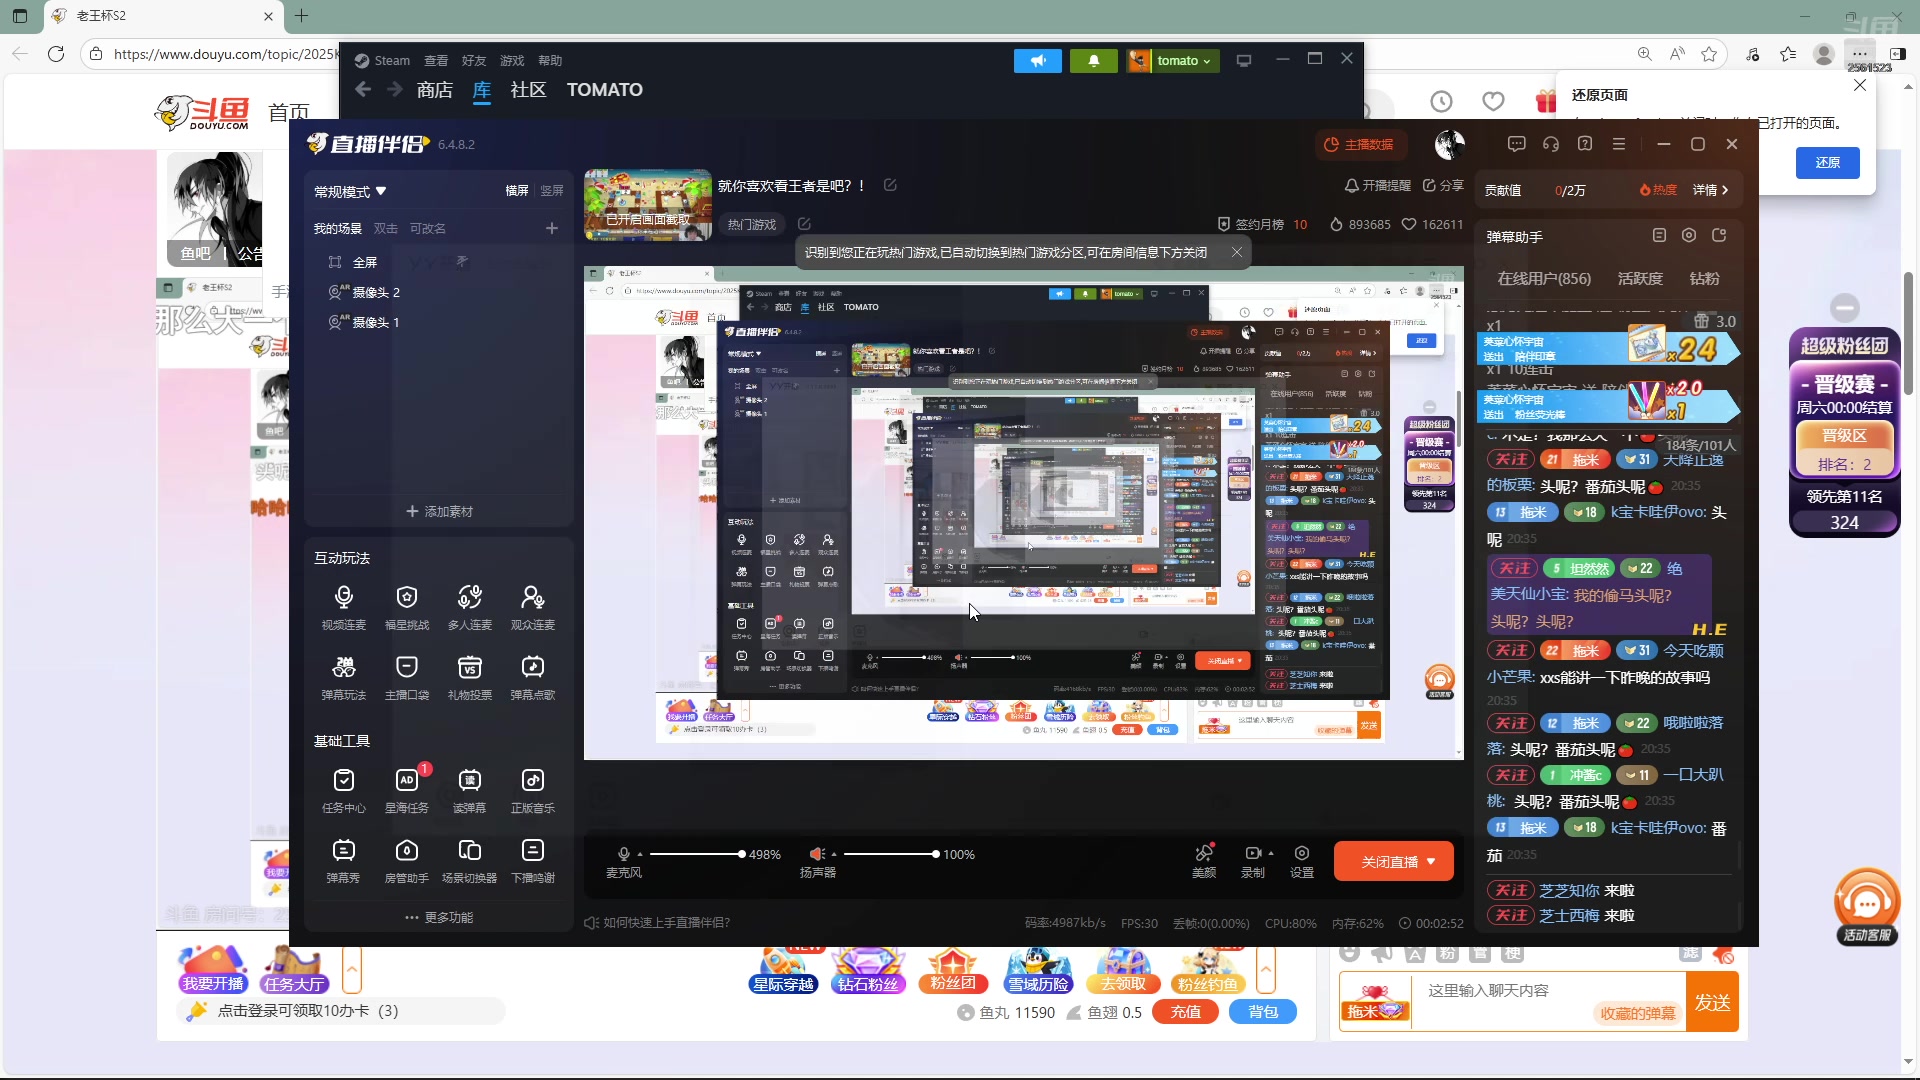Open the feedback message icon in title bar

pos(1517,144)
